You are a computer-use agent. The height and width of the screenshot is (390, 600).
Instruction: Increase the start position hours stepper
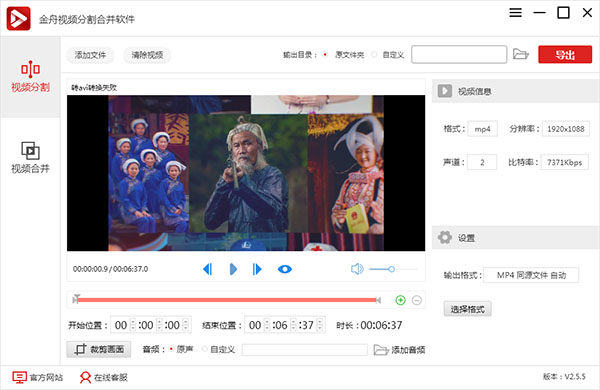133,321
